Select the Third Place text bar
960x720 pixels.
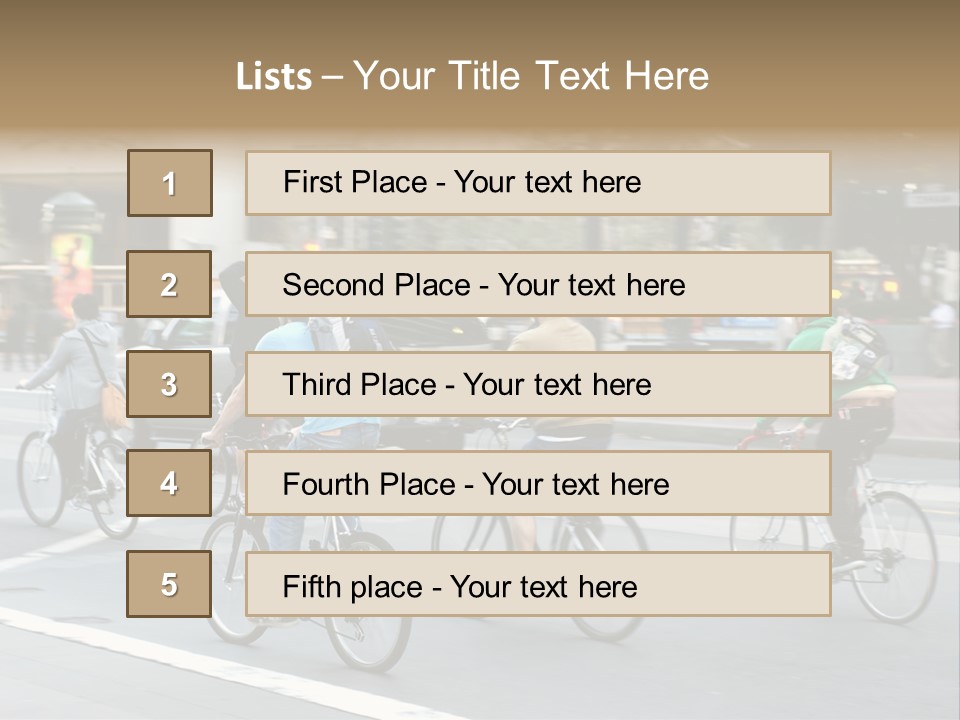[538, 384]
